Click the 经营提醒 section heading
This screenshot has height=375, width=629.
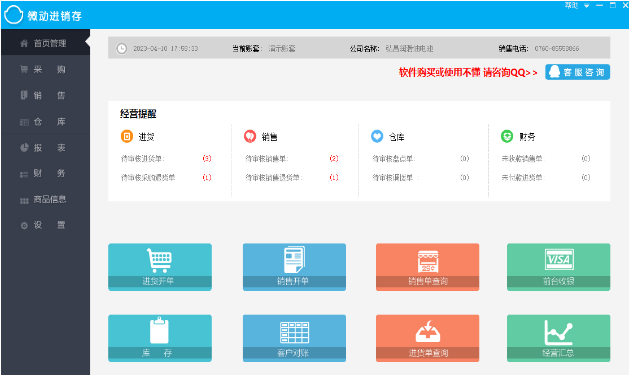[x=138, y=114]
